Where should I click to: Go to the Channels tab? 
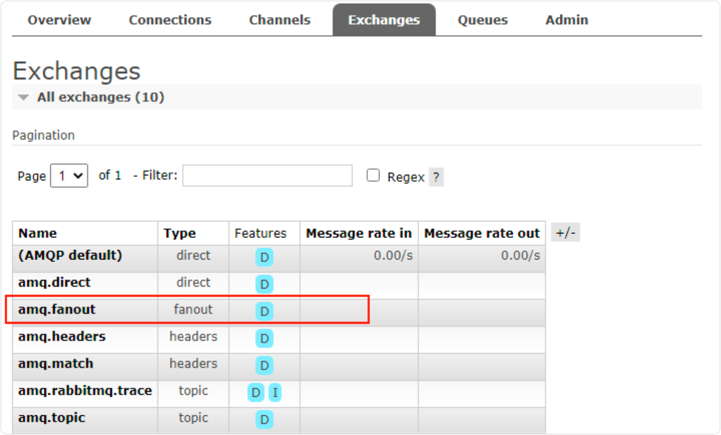tap(280, 20)
